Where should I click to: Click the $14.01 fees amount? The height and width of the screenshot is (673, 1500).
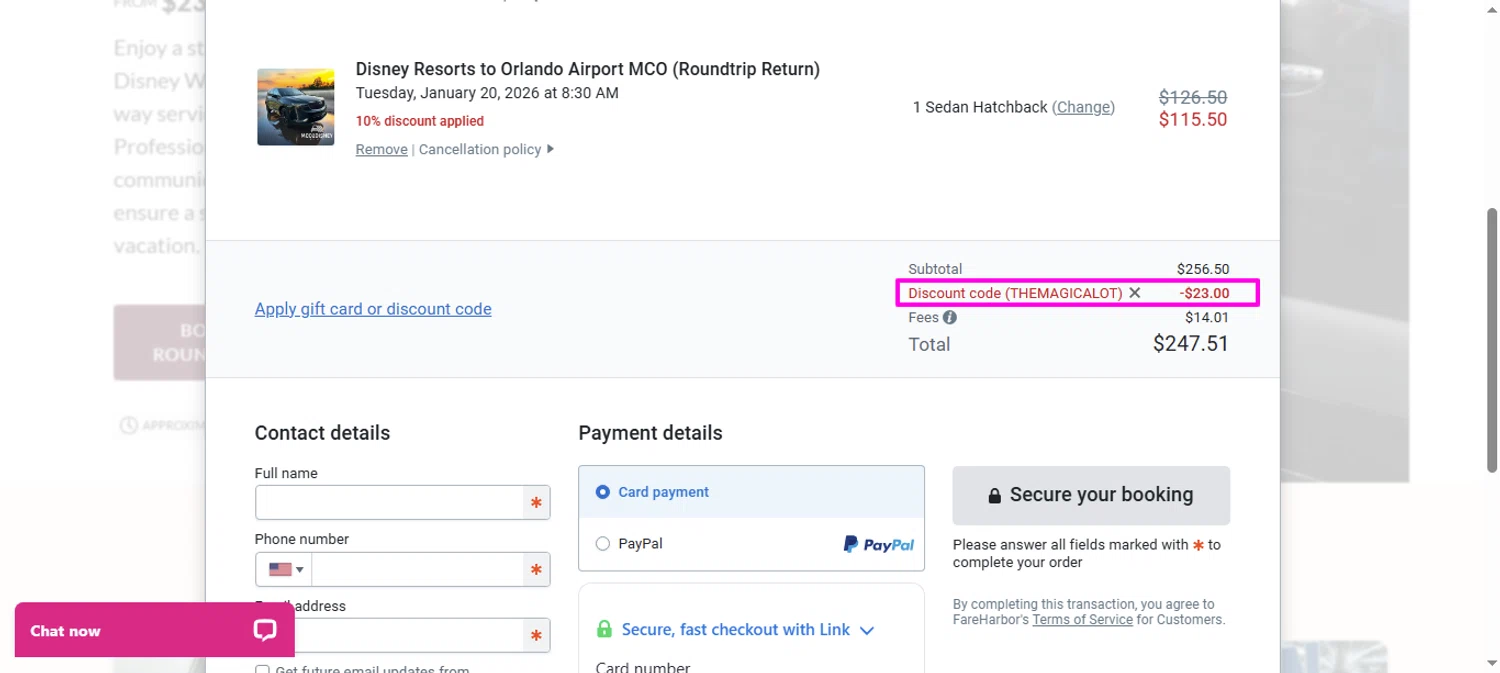pos(1207,317)
